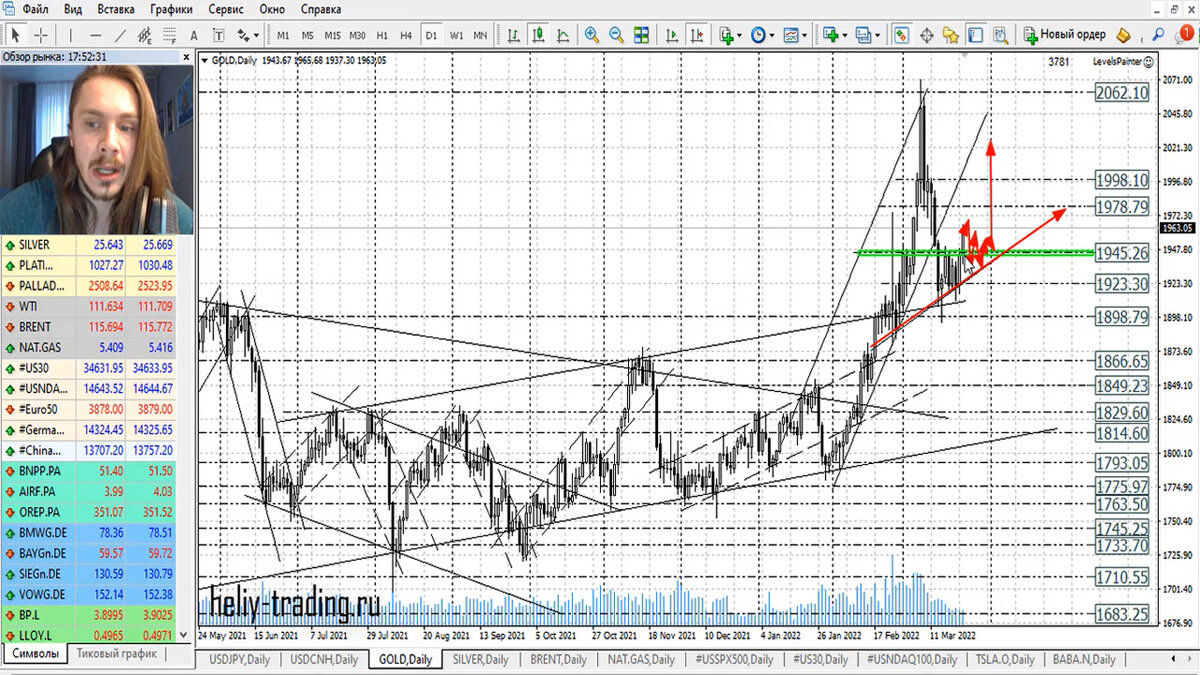Image resolution: width=1200 pixels, height=675 pixels.
Task: Select the text tool A
Action: (x=194, y=35)
